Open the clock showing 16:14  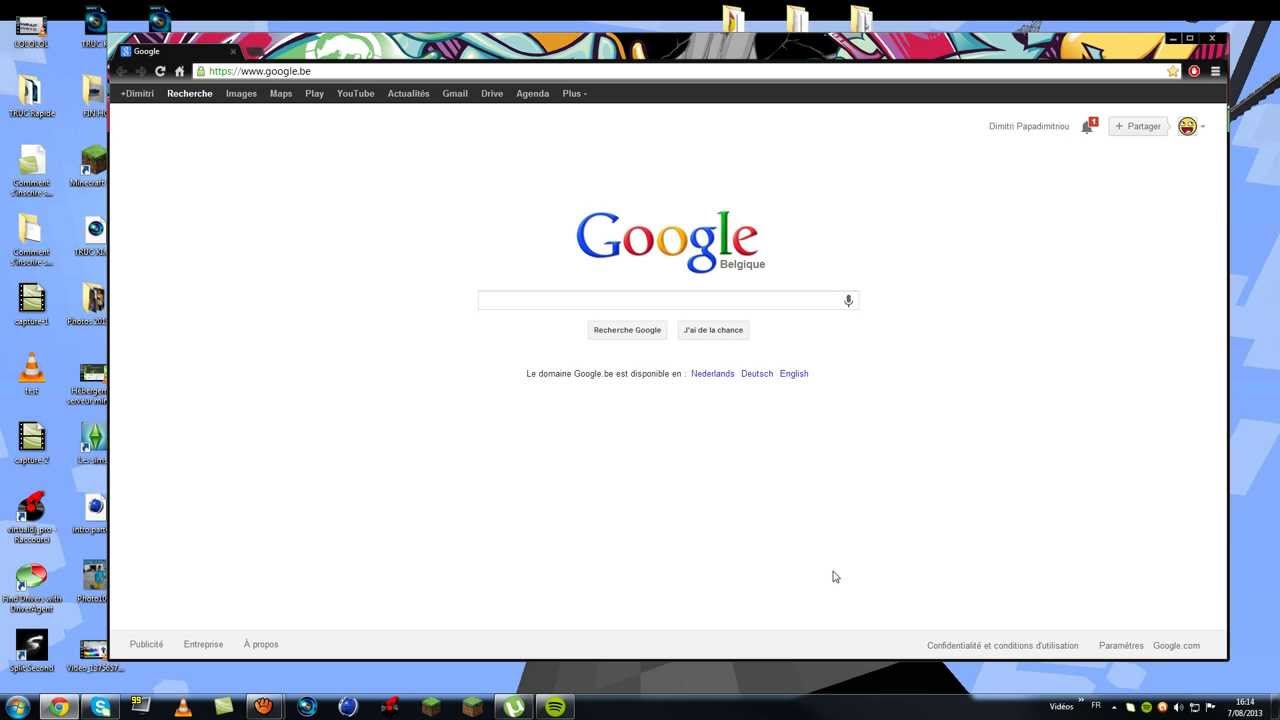(x=1245, y=707)
